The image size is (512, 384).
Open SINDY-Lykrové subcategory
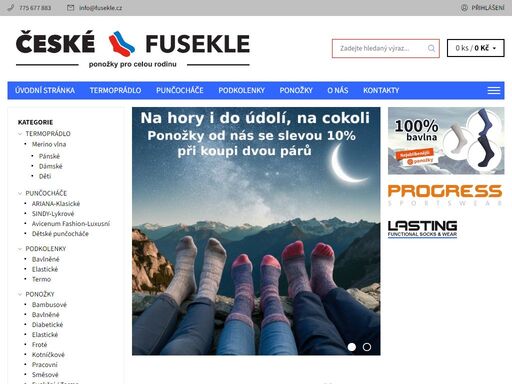[x=53, y=214]
